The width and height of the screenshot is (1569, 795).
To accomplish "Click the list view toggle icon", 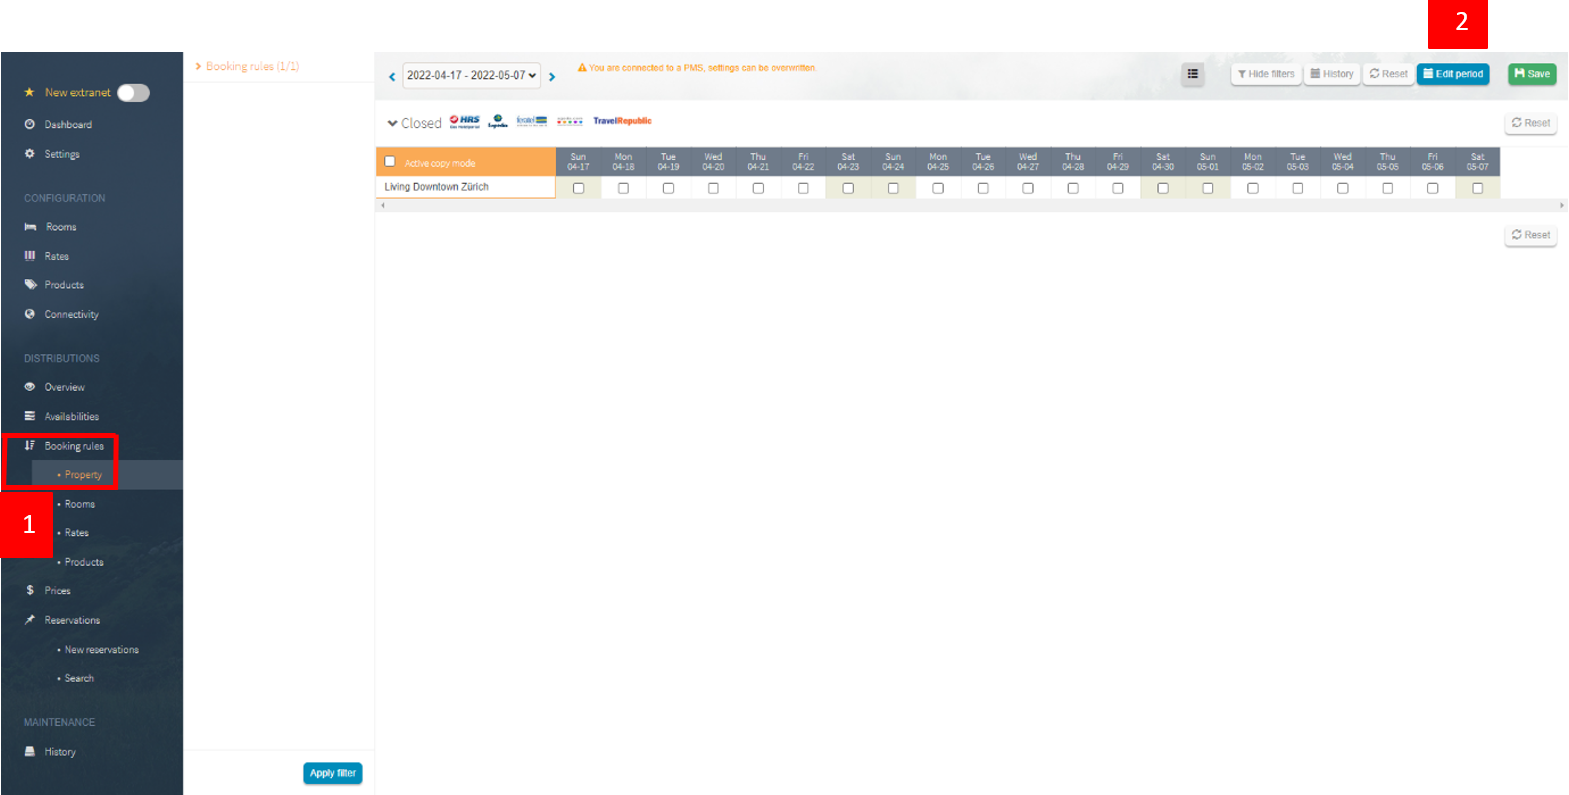I will tap(1193, 74).
